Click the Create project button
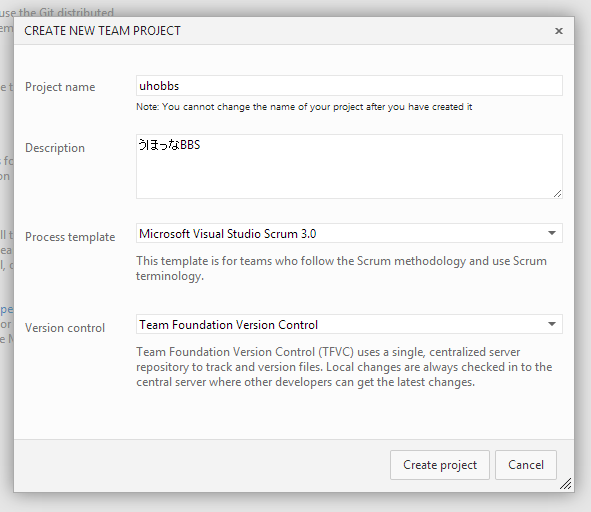Screen dimensions: 591x512 [440, 465]
